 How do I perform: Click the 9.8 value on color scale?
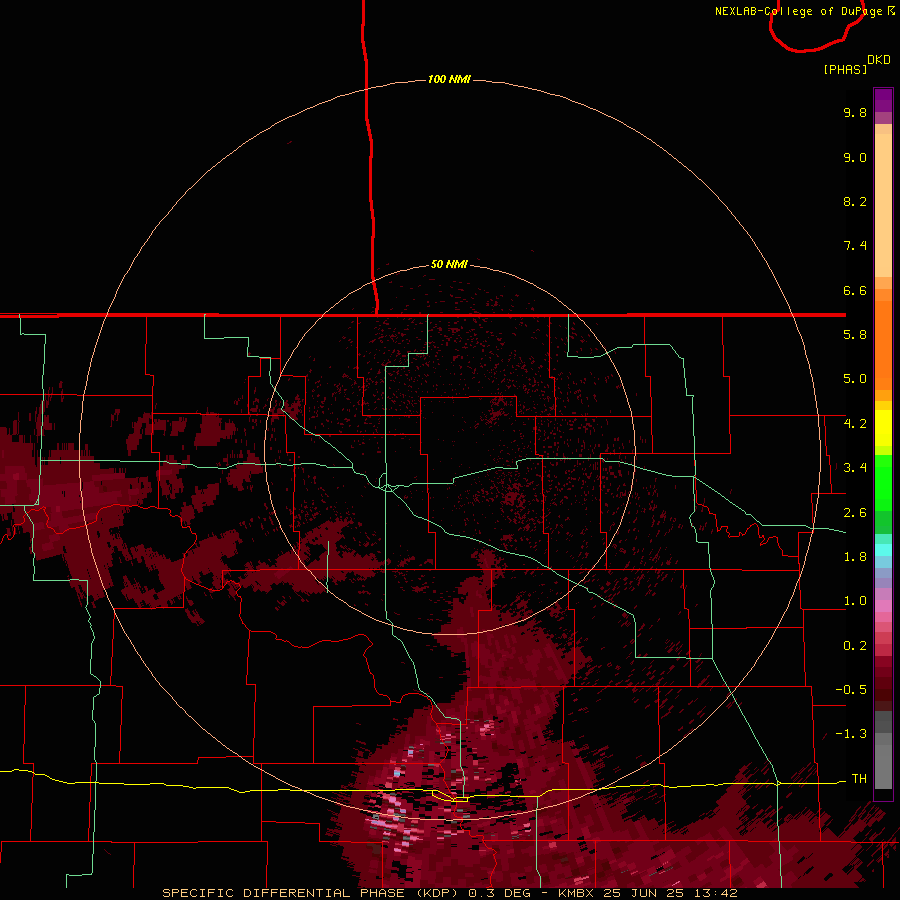click(x=855, y=112)
